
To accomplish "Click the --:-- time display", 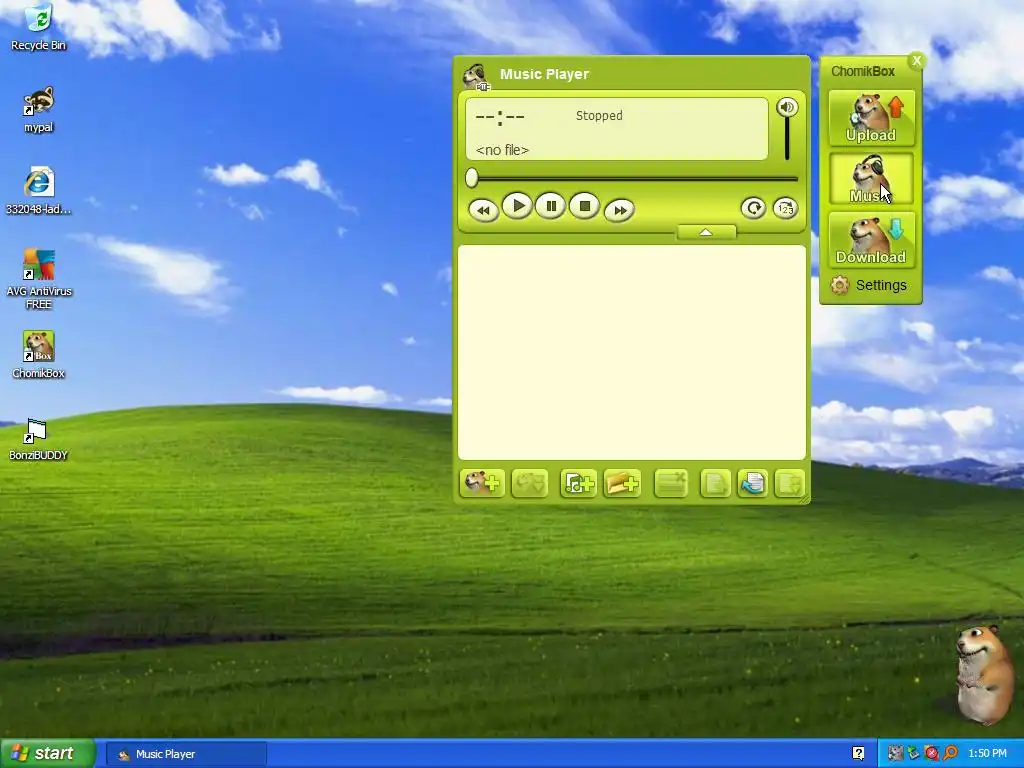I will point(500,118).
